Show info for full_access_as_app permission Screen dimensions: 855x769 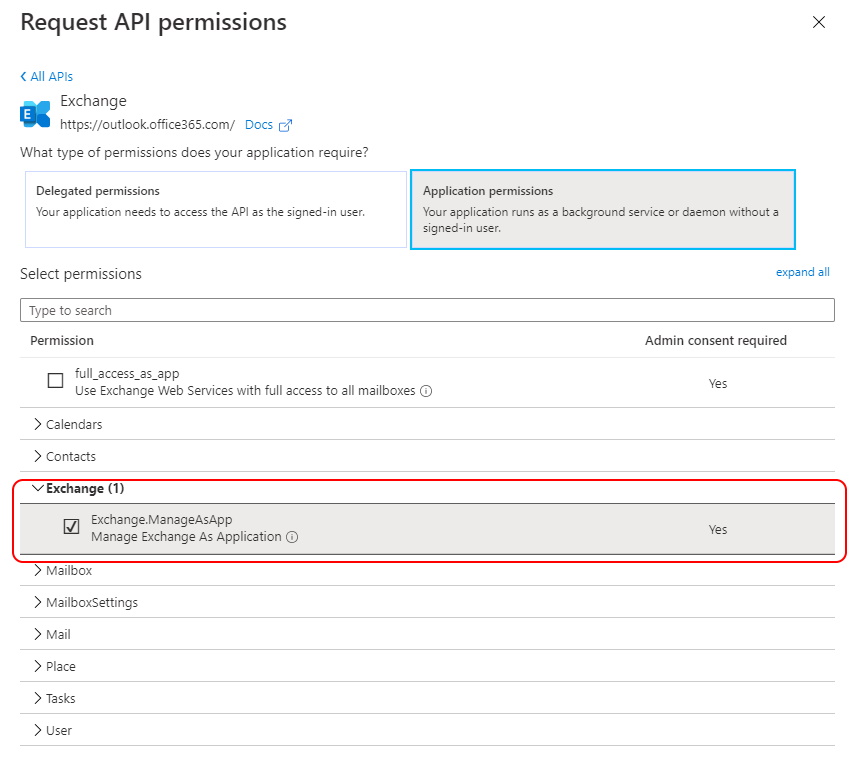(426, 391)
